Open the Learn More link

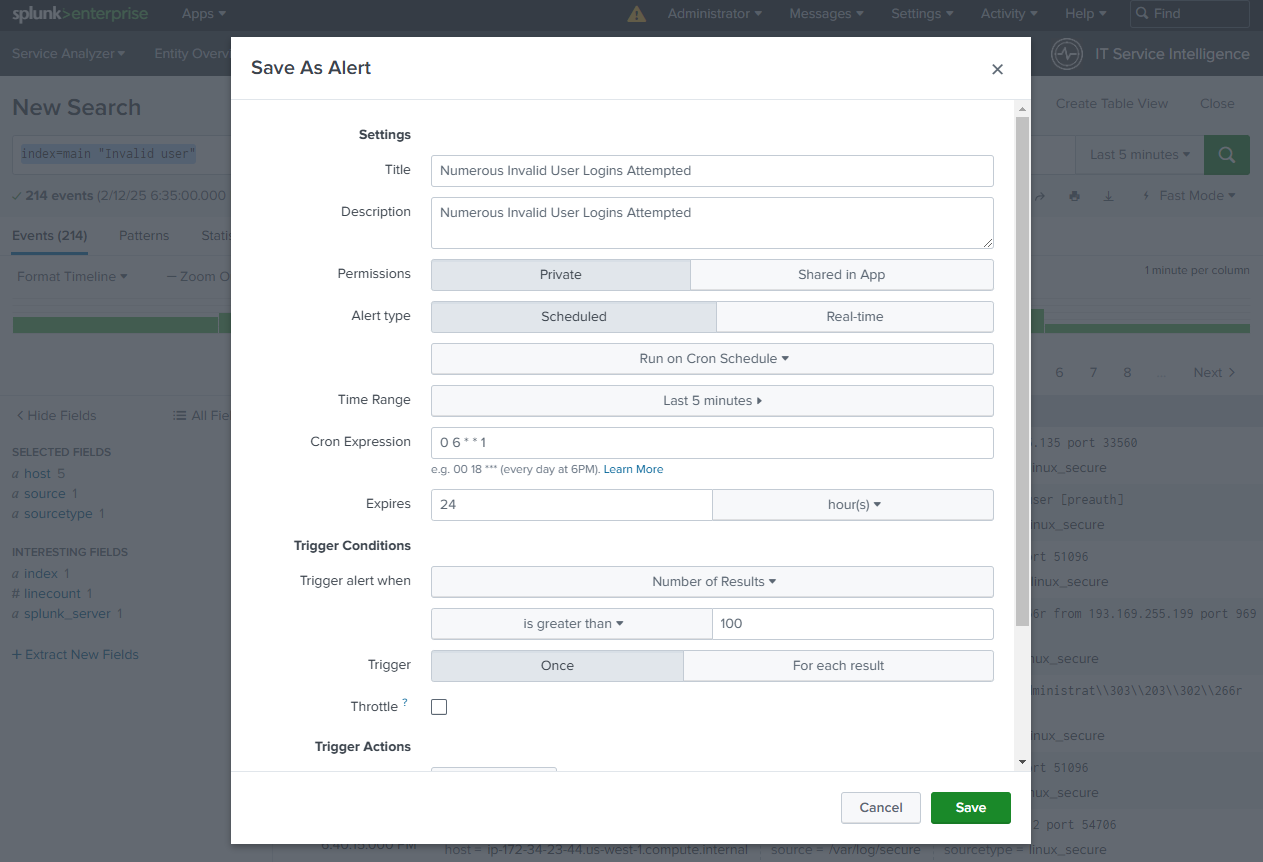pos(633,469)
